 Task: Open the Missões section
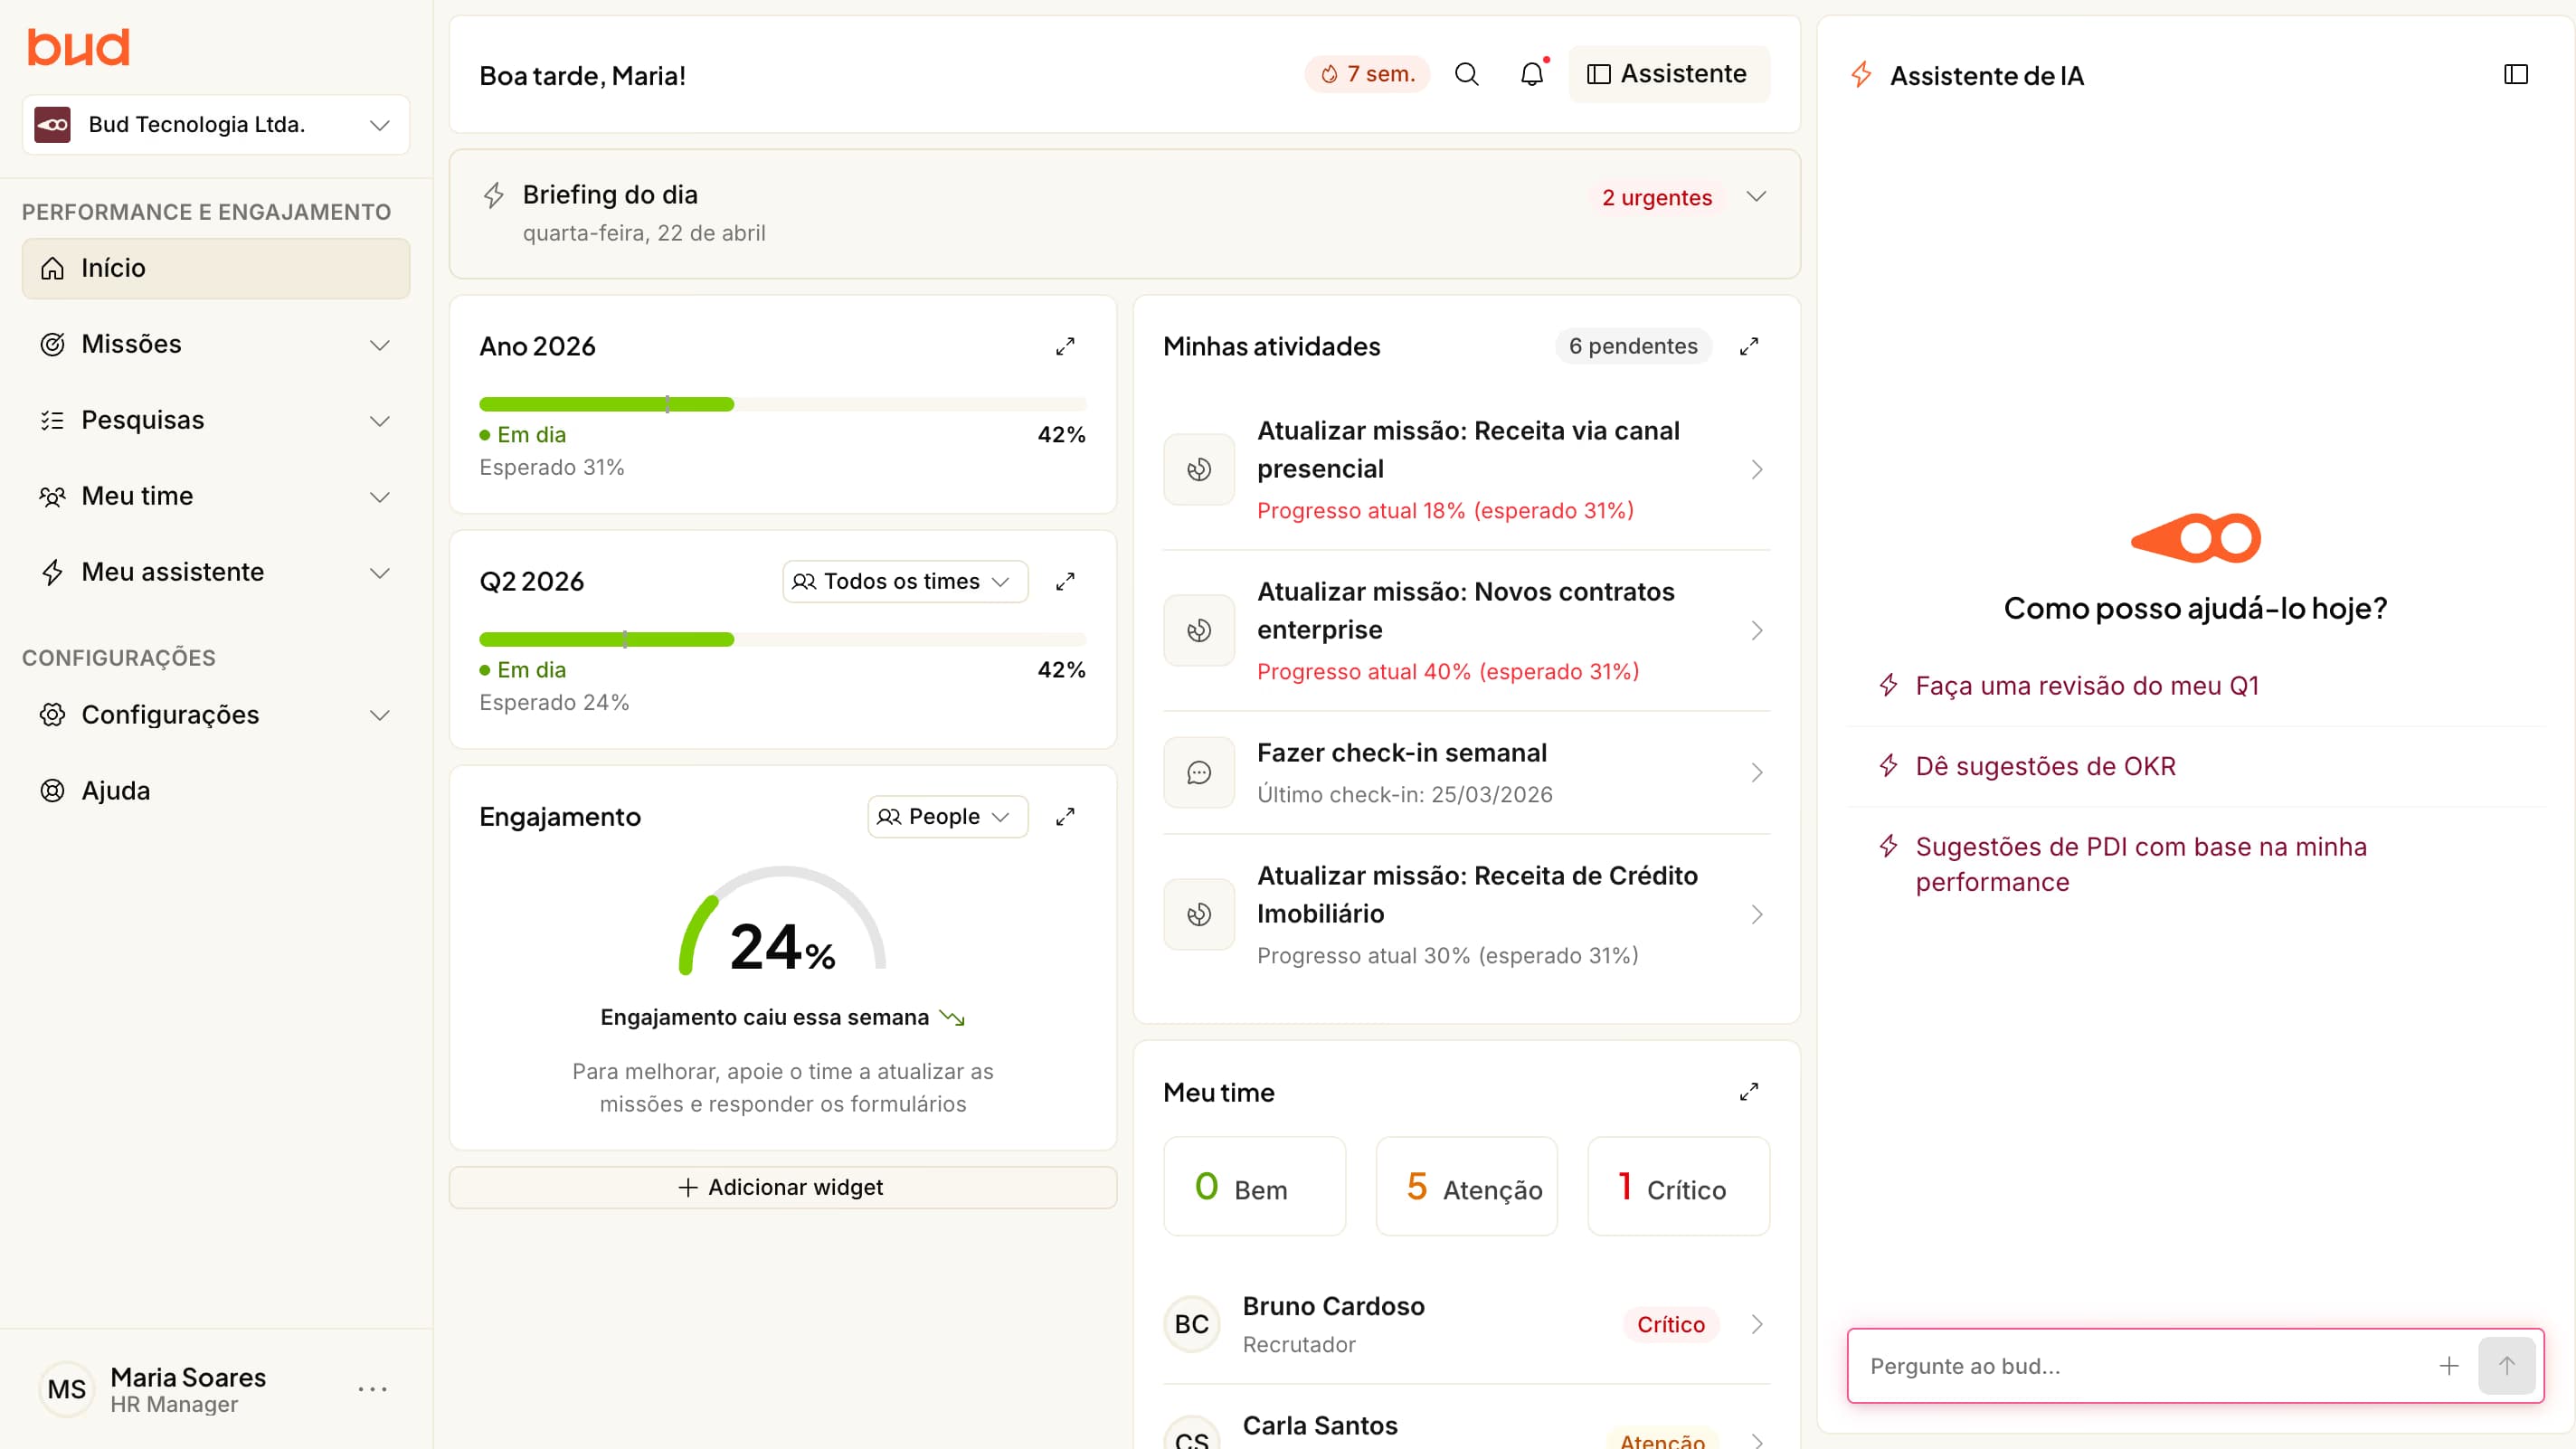(131, 343)
